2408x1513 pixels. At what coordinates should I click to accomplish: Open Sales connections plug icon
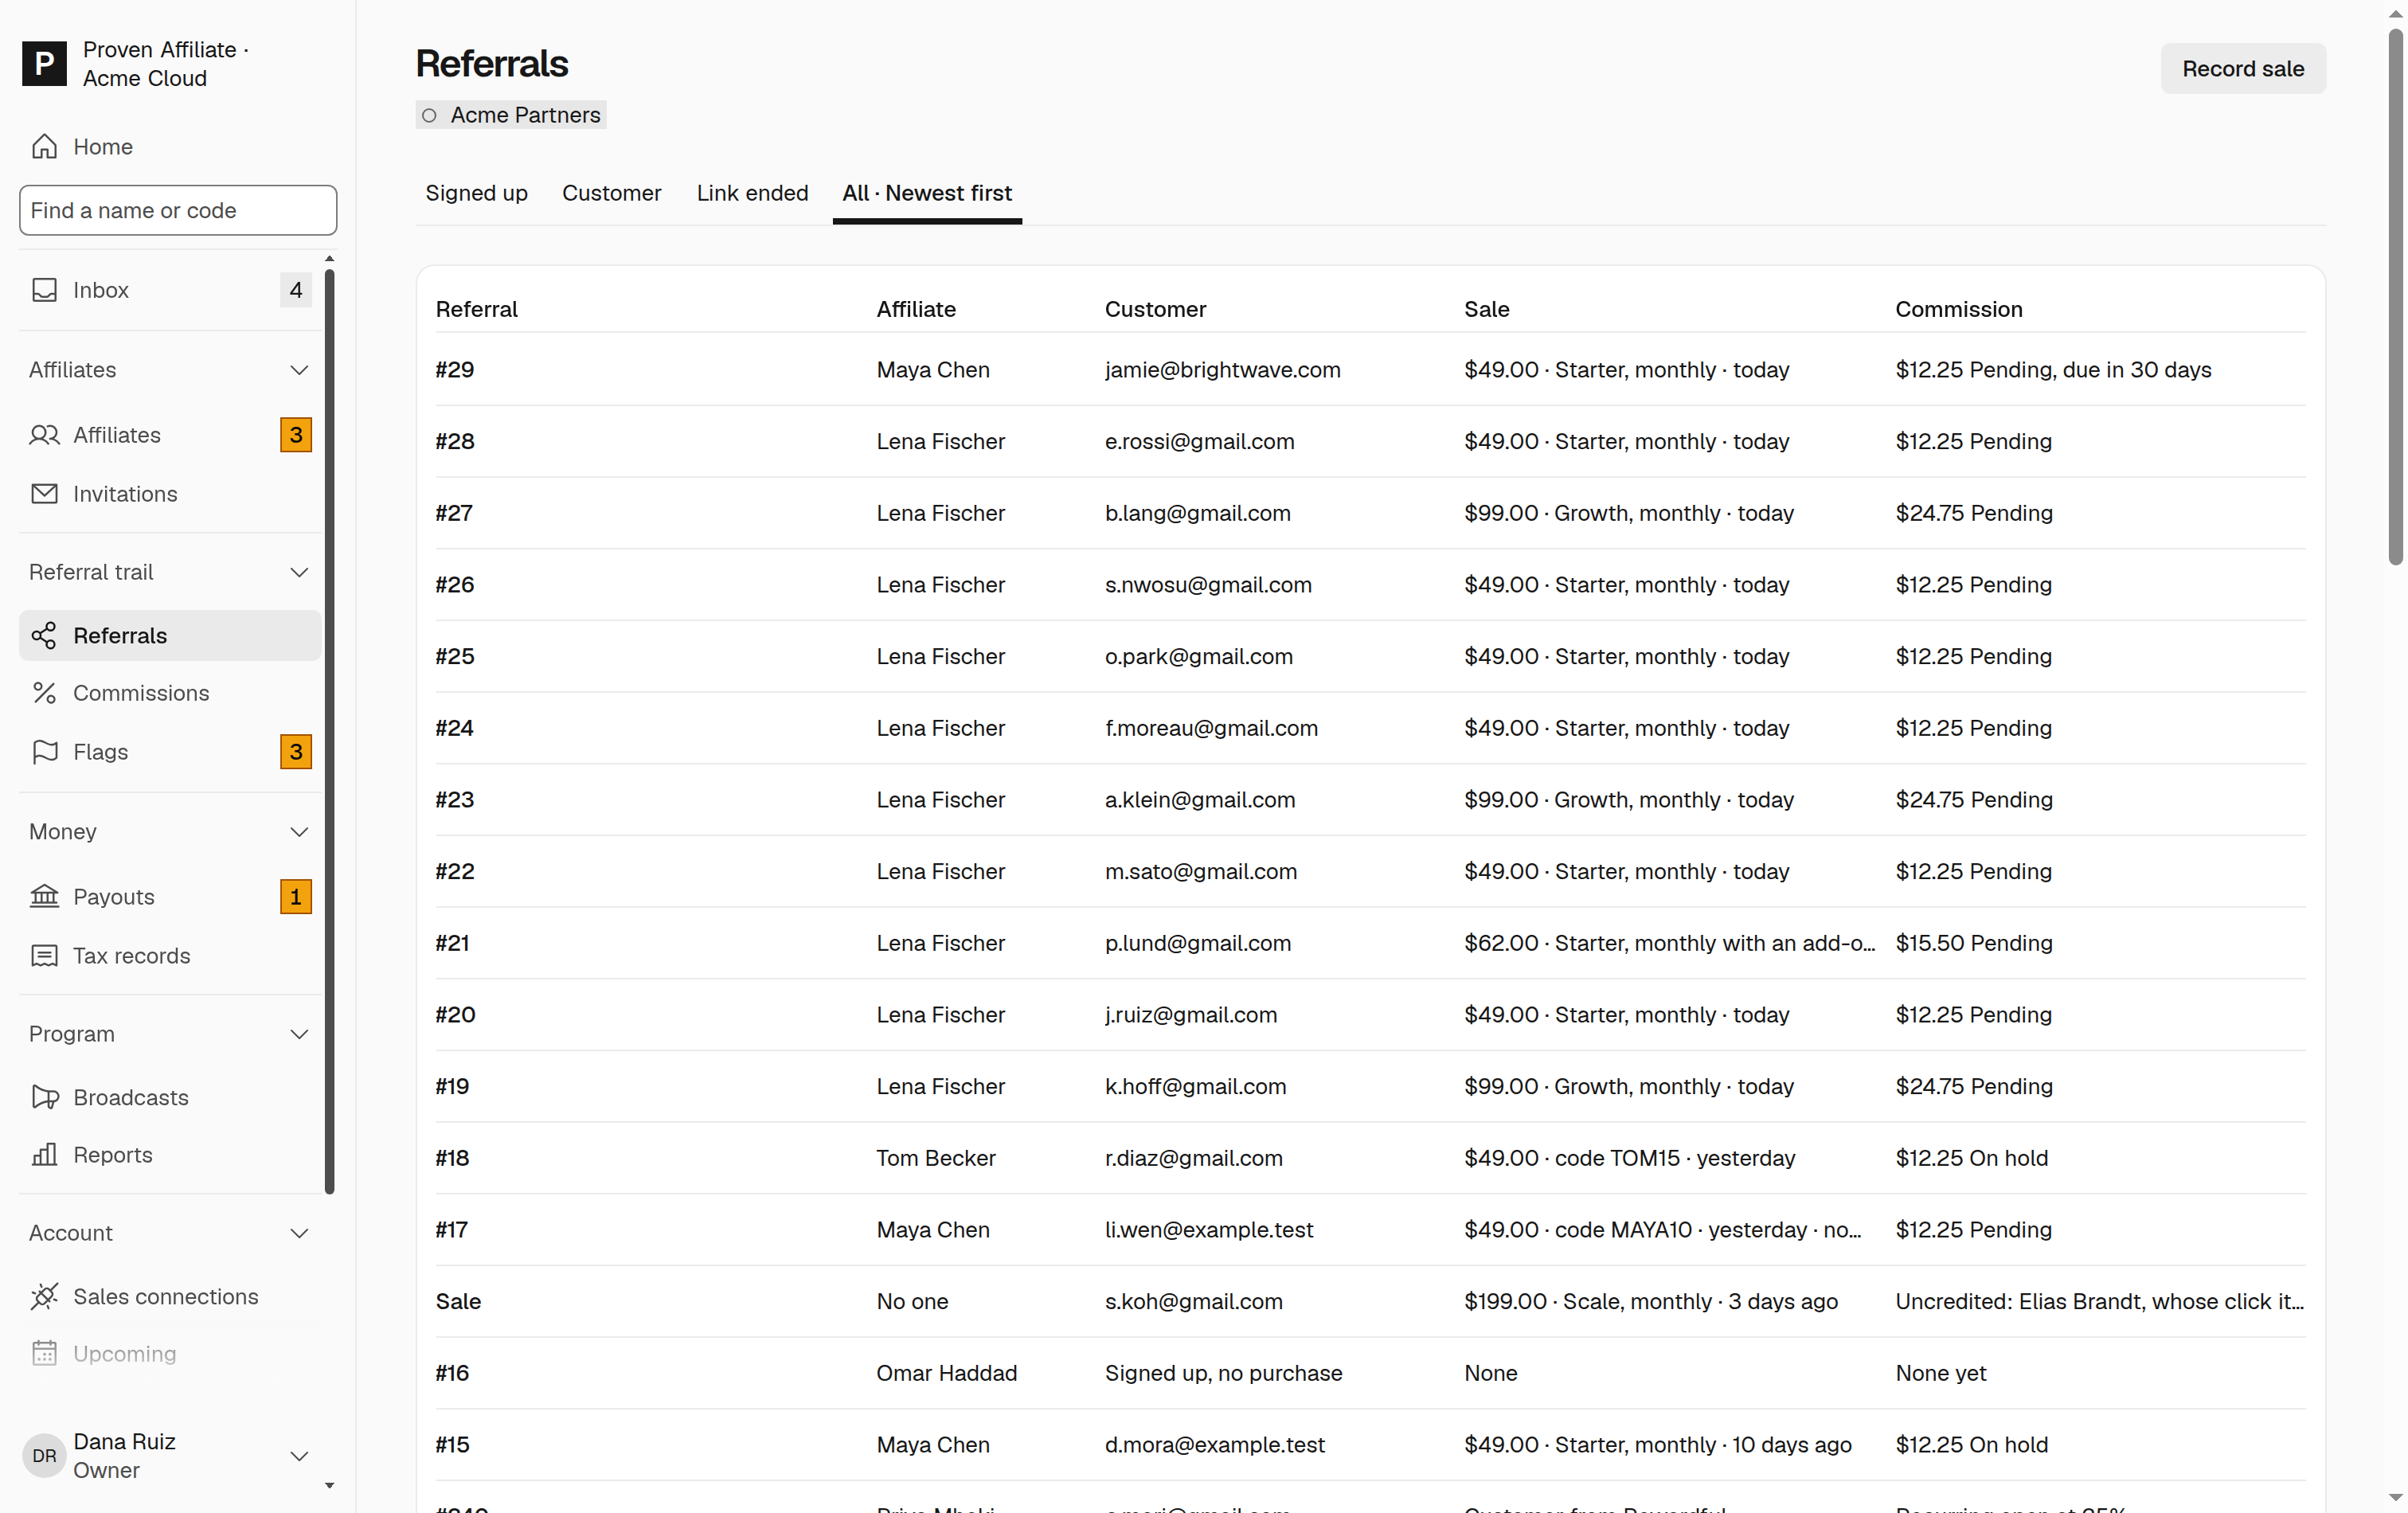pos(44,1297)
